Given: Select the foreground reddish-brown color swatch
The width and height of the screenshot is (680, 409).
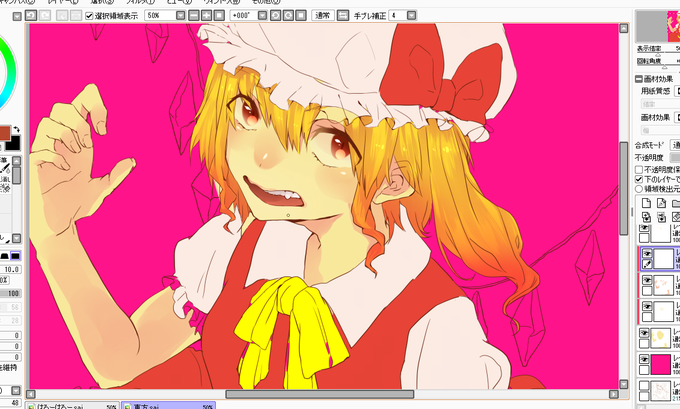Looking at the screenshot, I should pyautogui.click(x=4, y=133).
